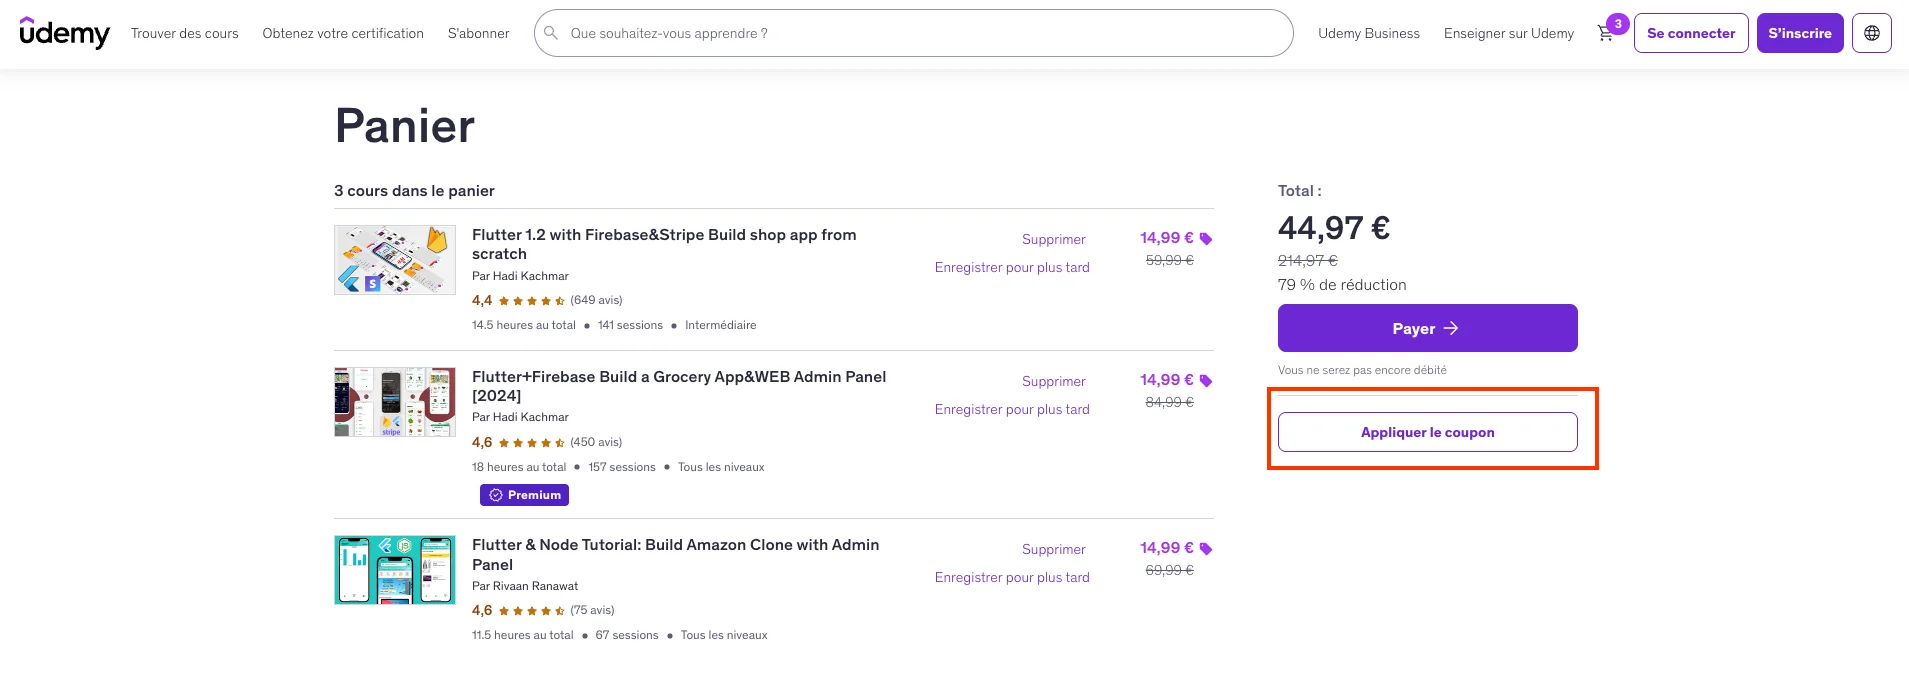Click the crossed-out price '84,99 €'
This screenshot has width=1909, height=684.
(1170, 402)
